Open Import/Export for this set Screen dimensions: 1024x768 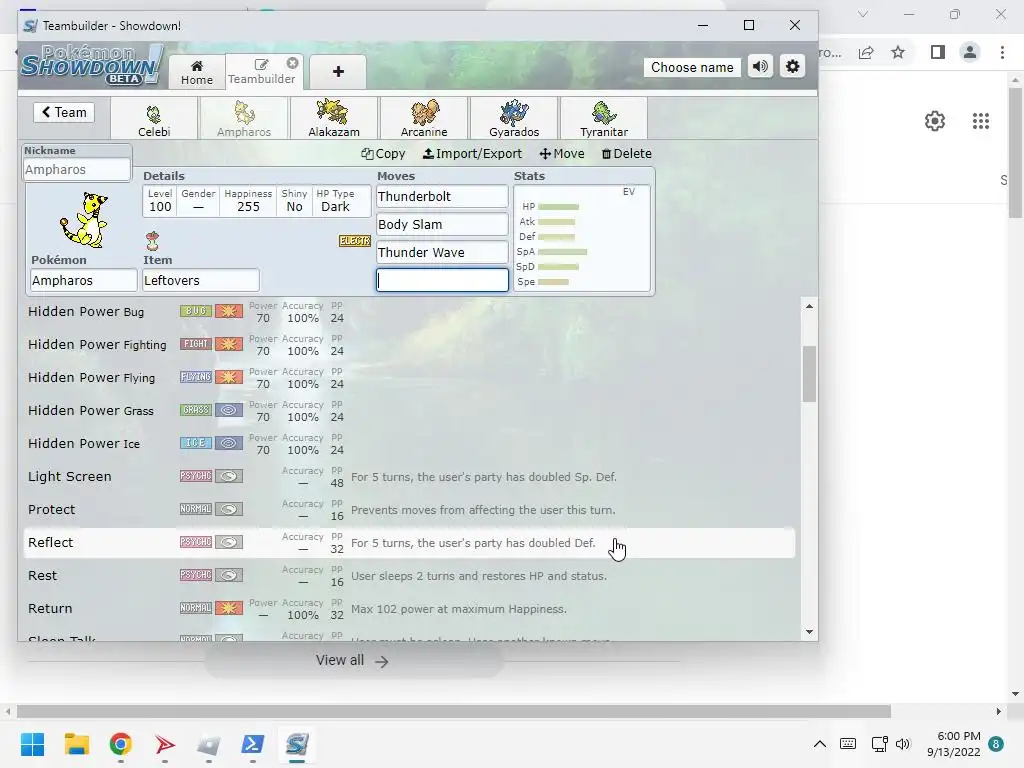pyautogui.click(x=472, y=153)
